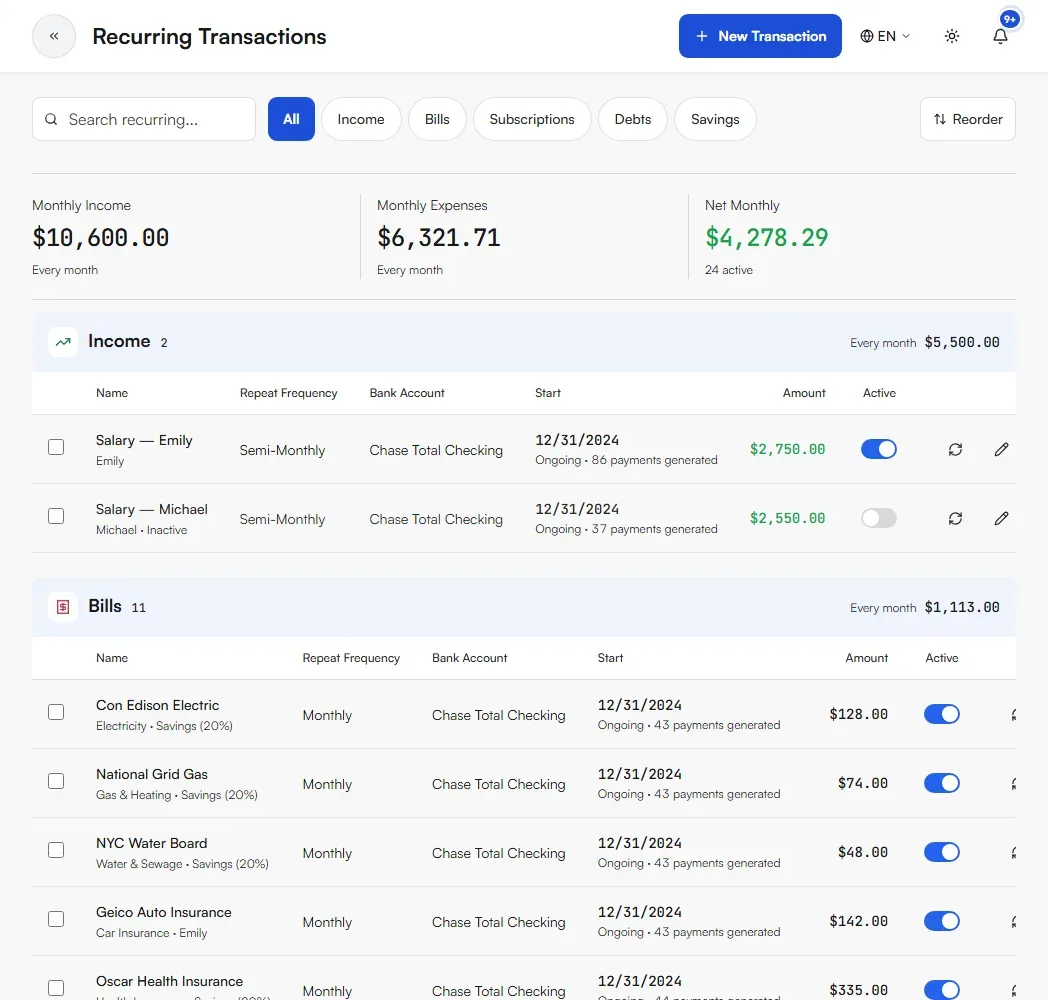
Task: Click National Grid Gas name
Action: (x=152, y=774)
